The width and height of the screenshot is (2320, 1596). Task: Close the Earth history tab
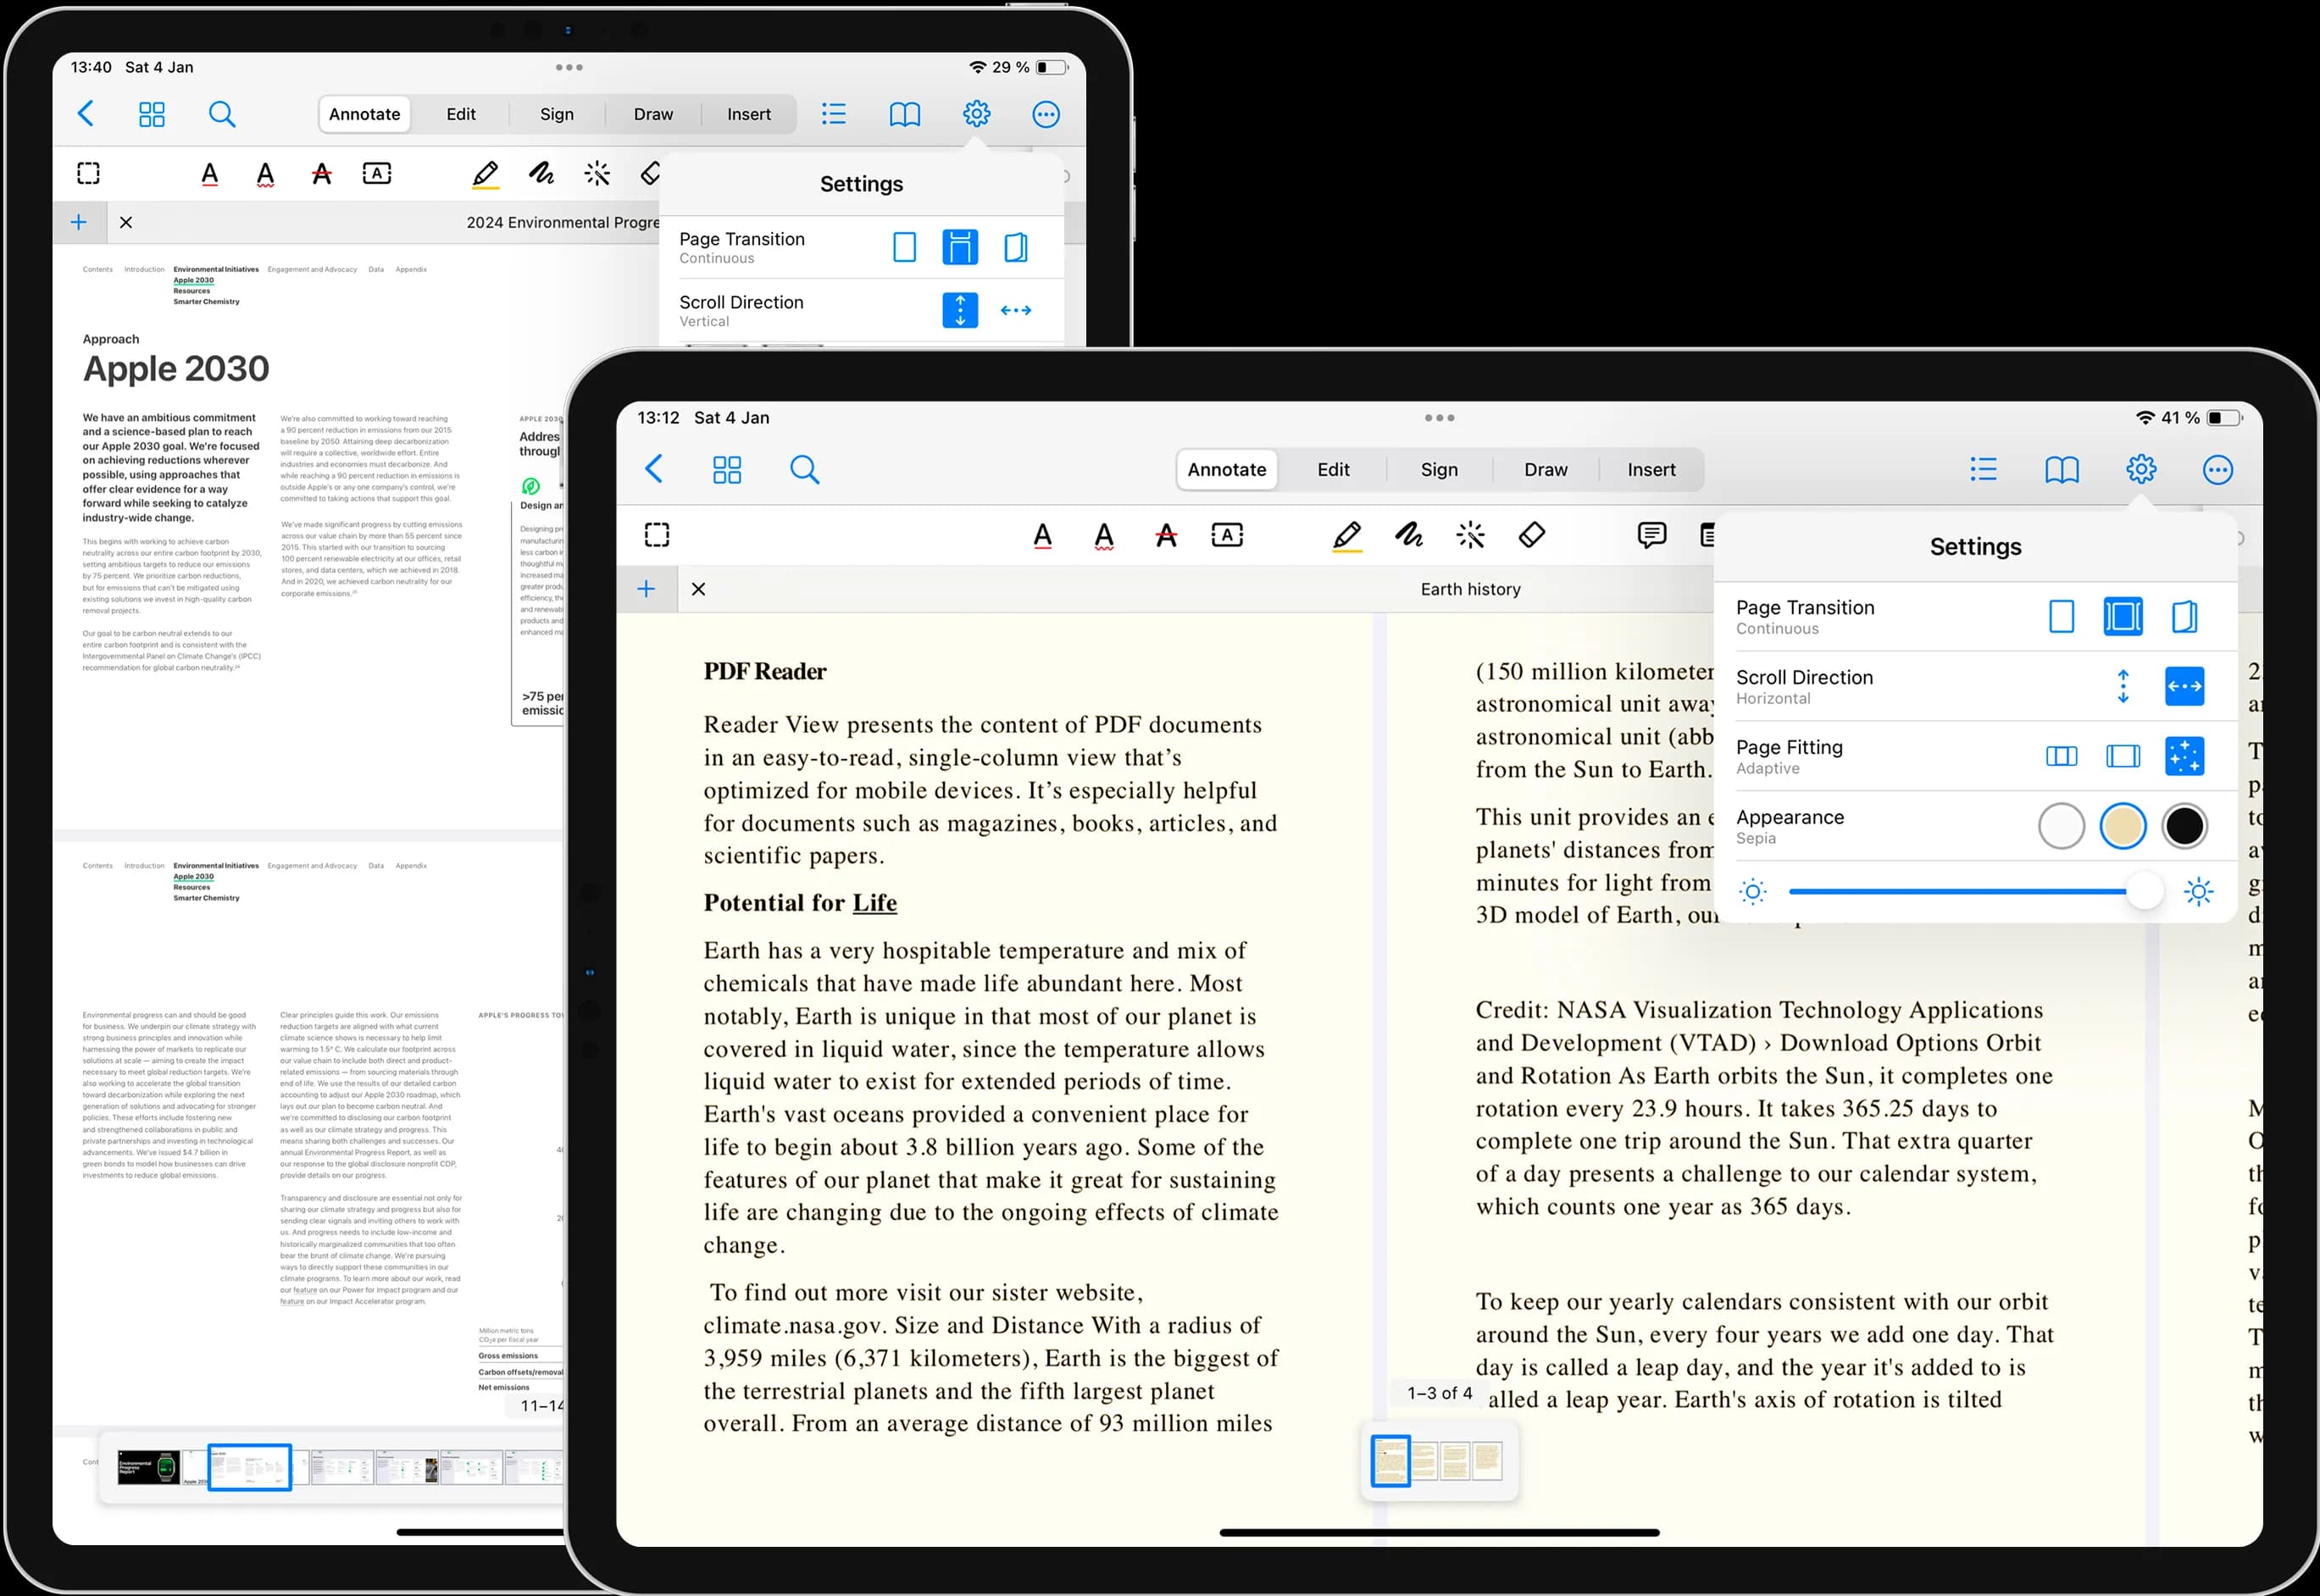[699, 589]
